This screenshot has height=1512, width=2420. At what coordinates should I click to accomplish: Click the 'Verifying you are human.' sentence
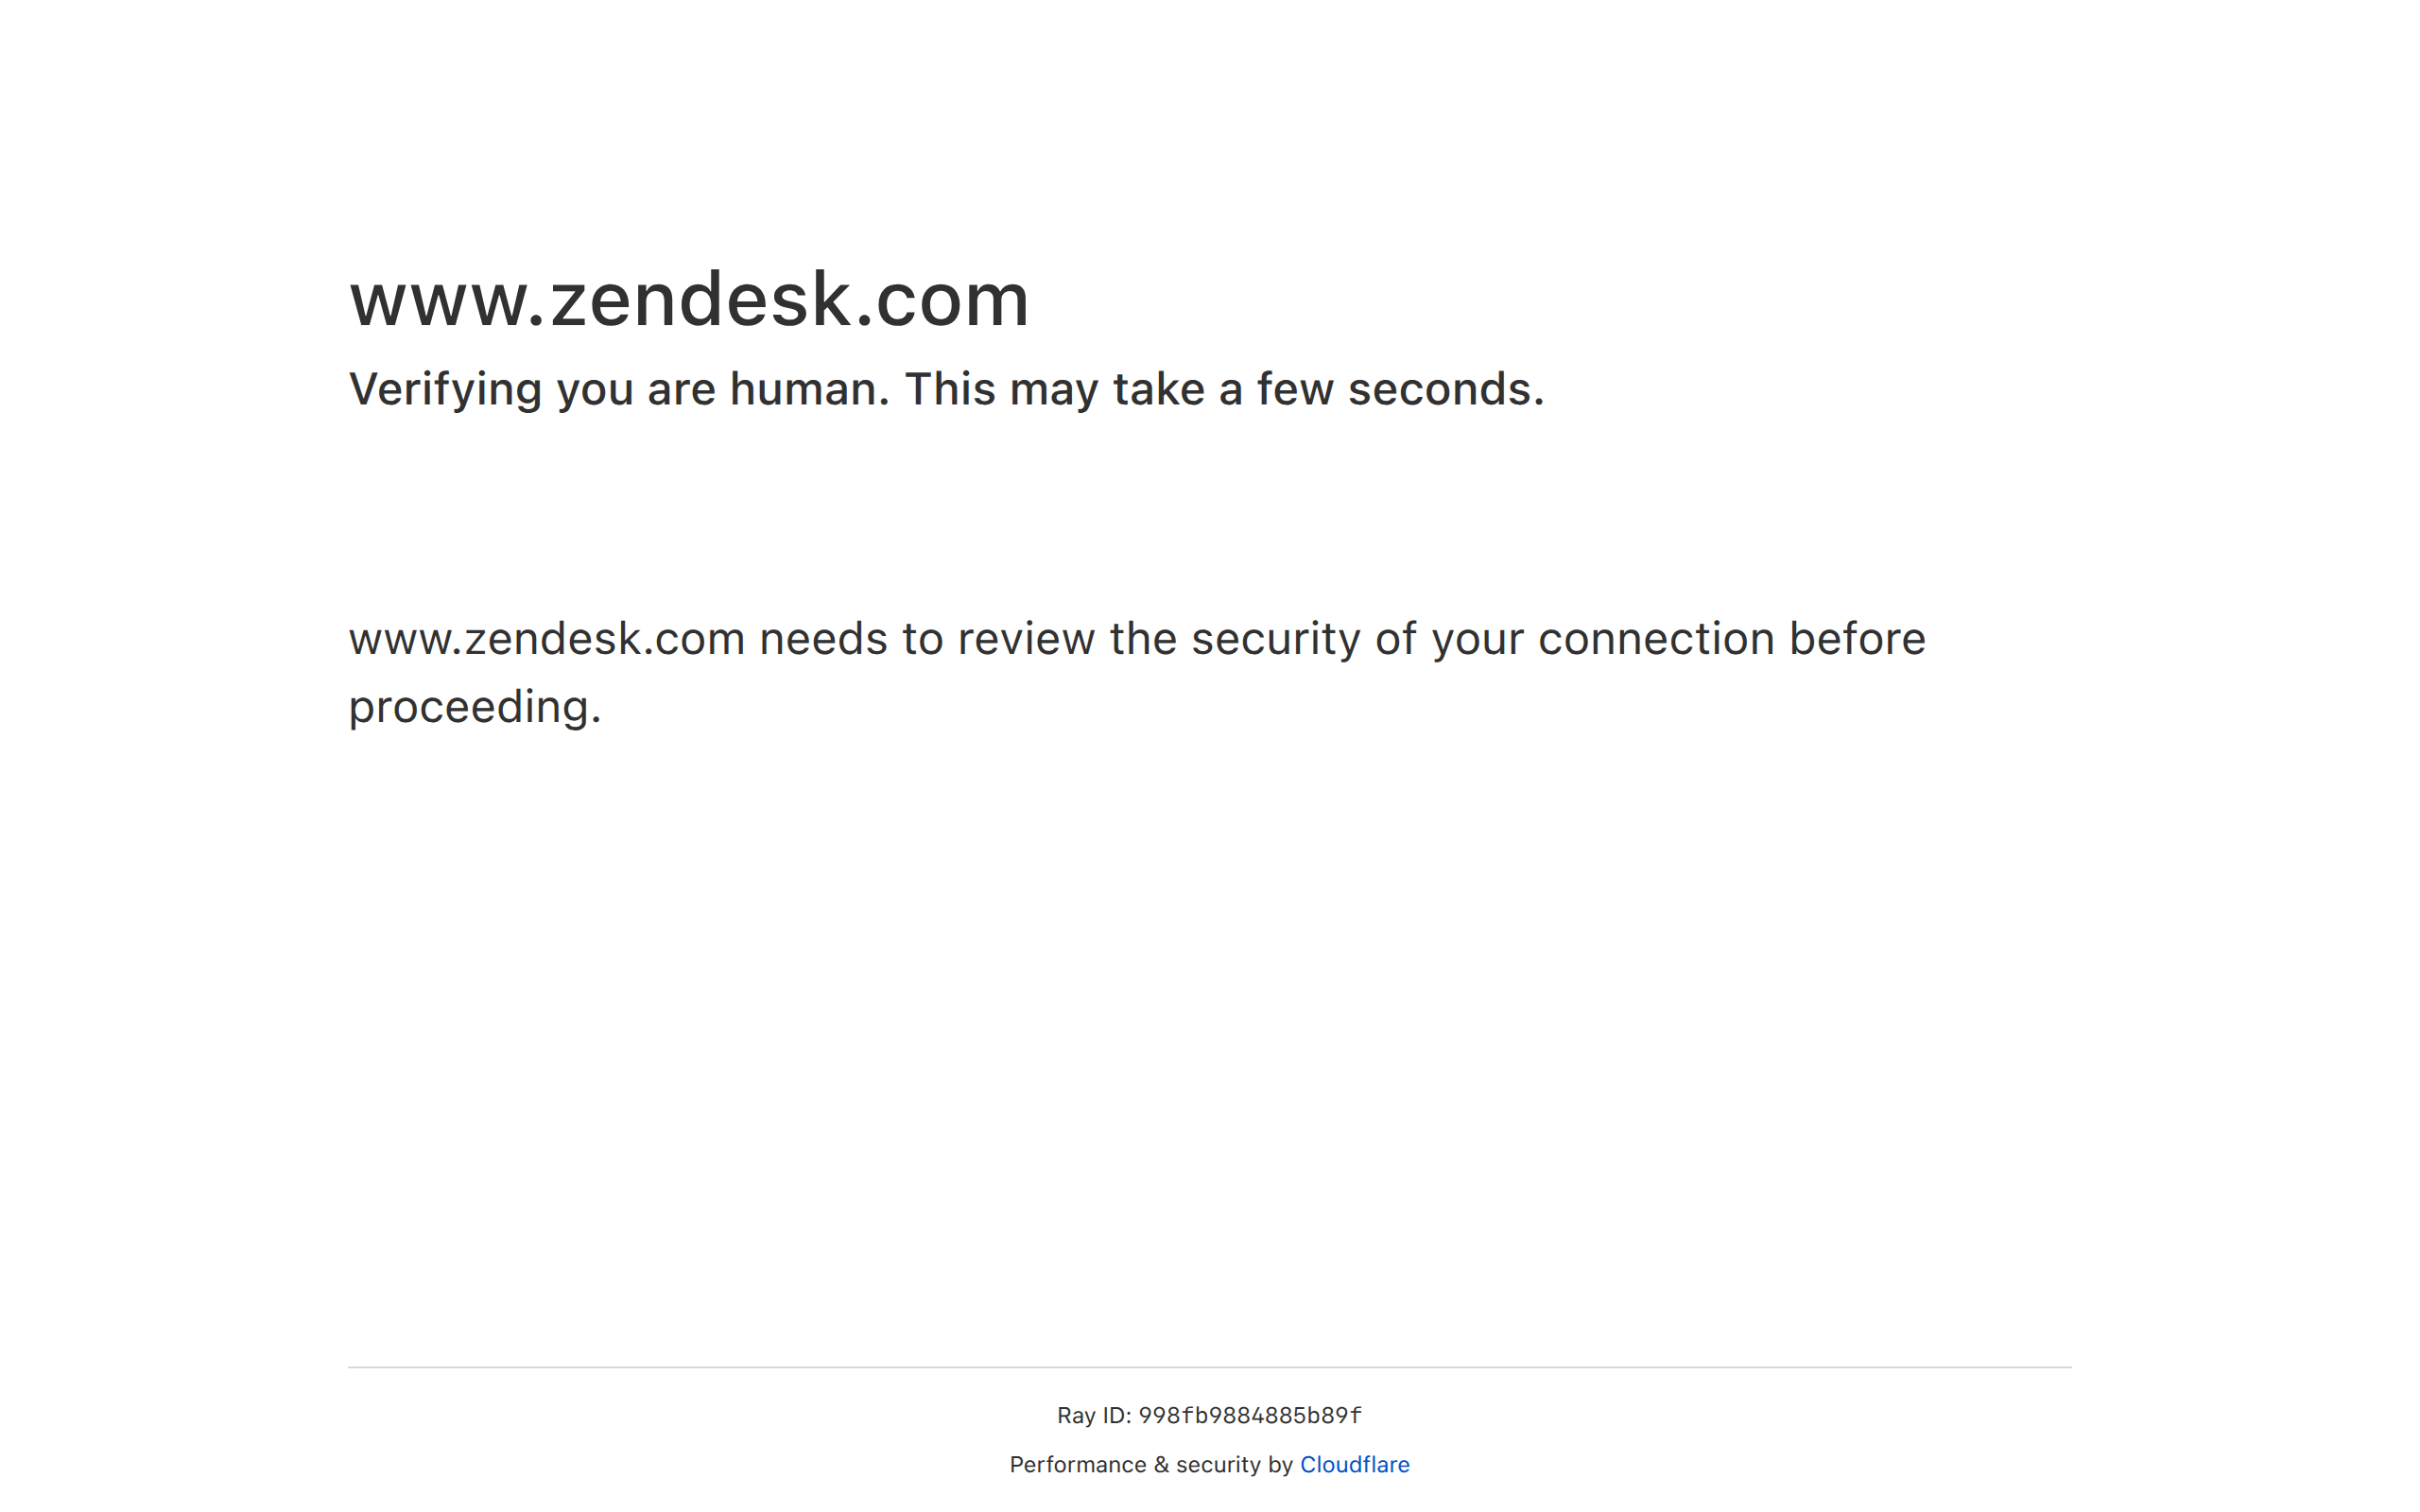tap(618, 389)
